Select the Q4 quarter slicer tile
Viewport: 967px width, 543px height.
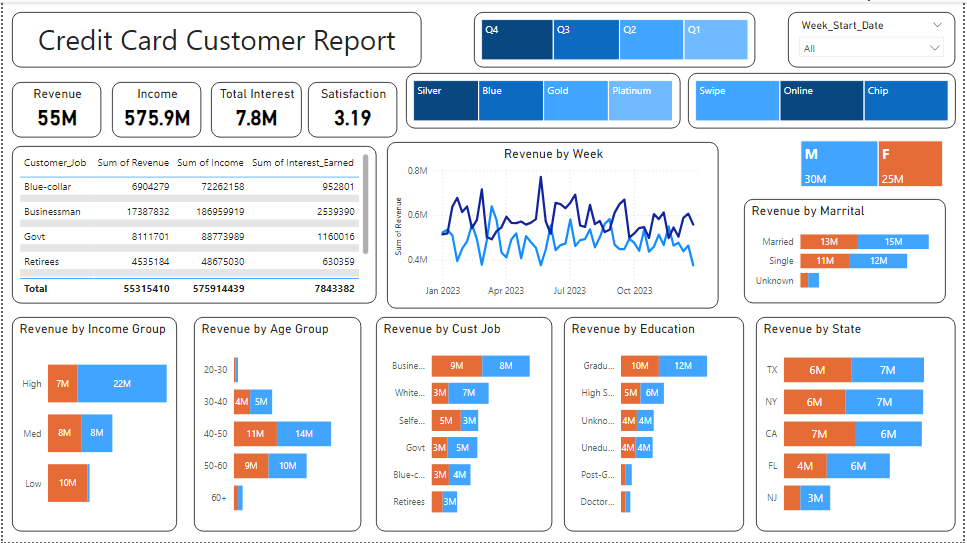[517, 40]
